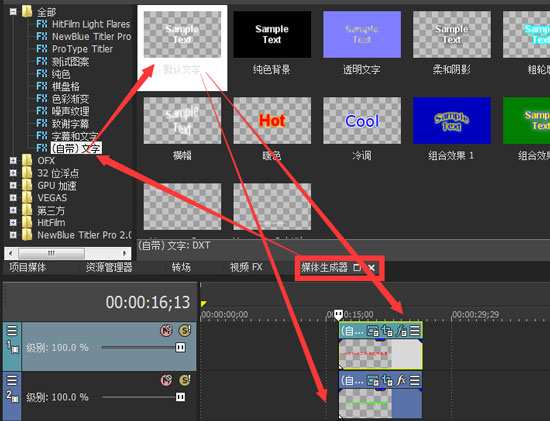The image size is (550, 421).
Task: Solo track 2 with its S! icon
Action: coord(185,380)
